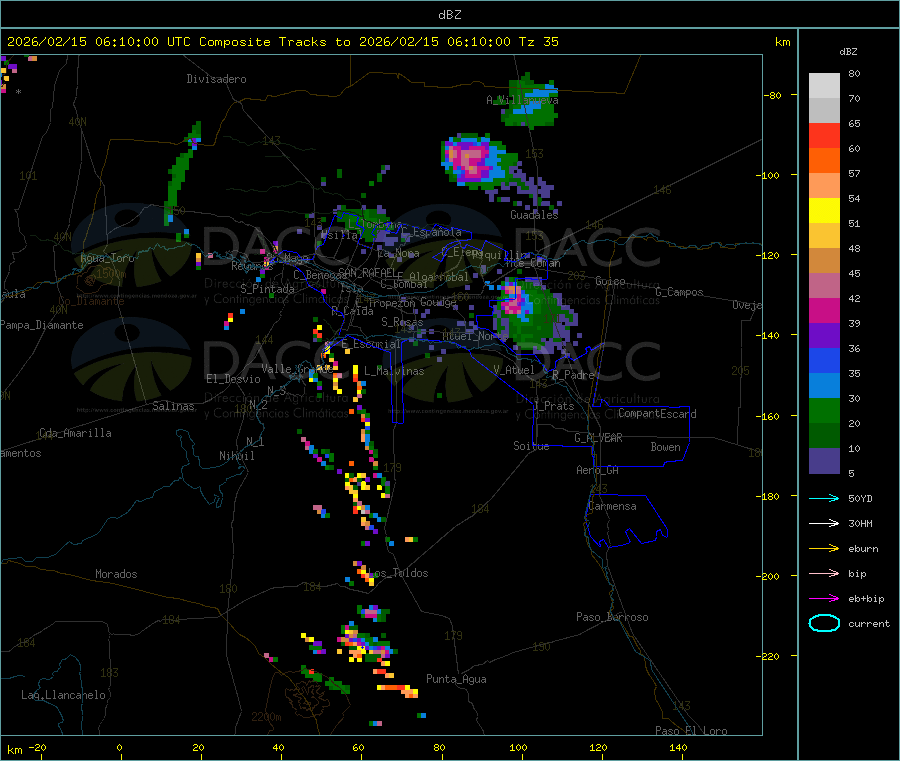Click the 'Punta_Agua' map label

456,679
